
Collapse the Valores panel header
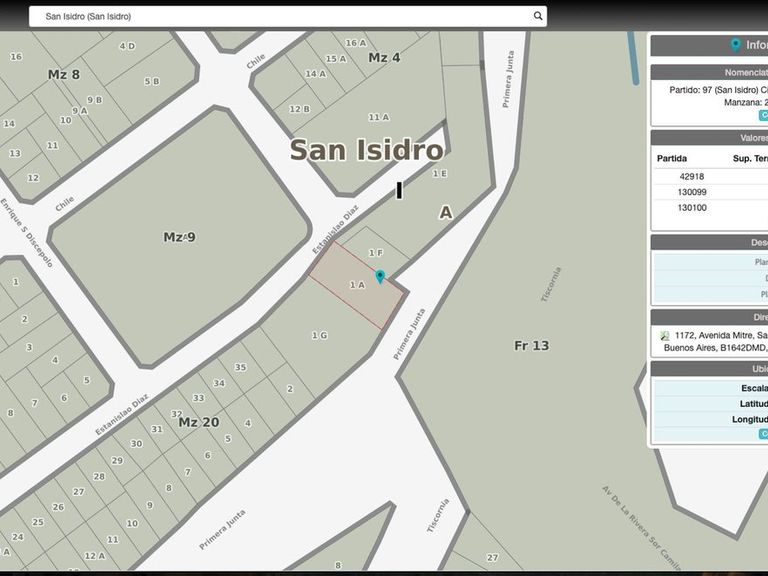pyautogui.click(x=710, y=139)
